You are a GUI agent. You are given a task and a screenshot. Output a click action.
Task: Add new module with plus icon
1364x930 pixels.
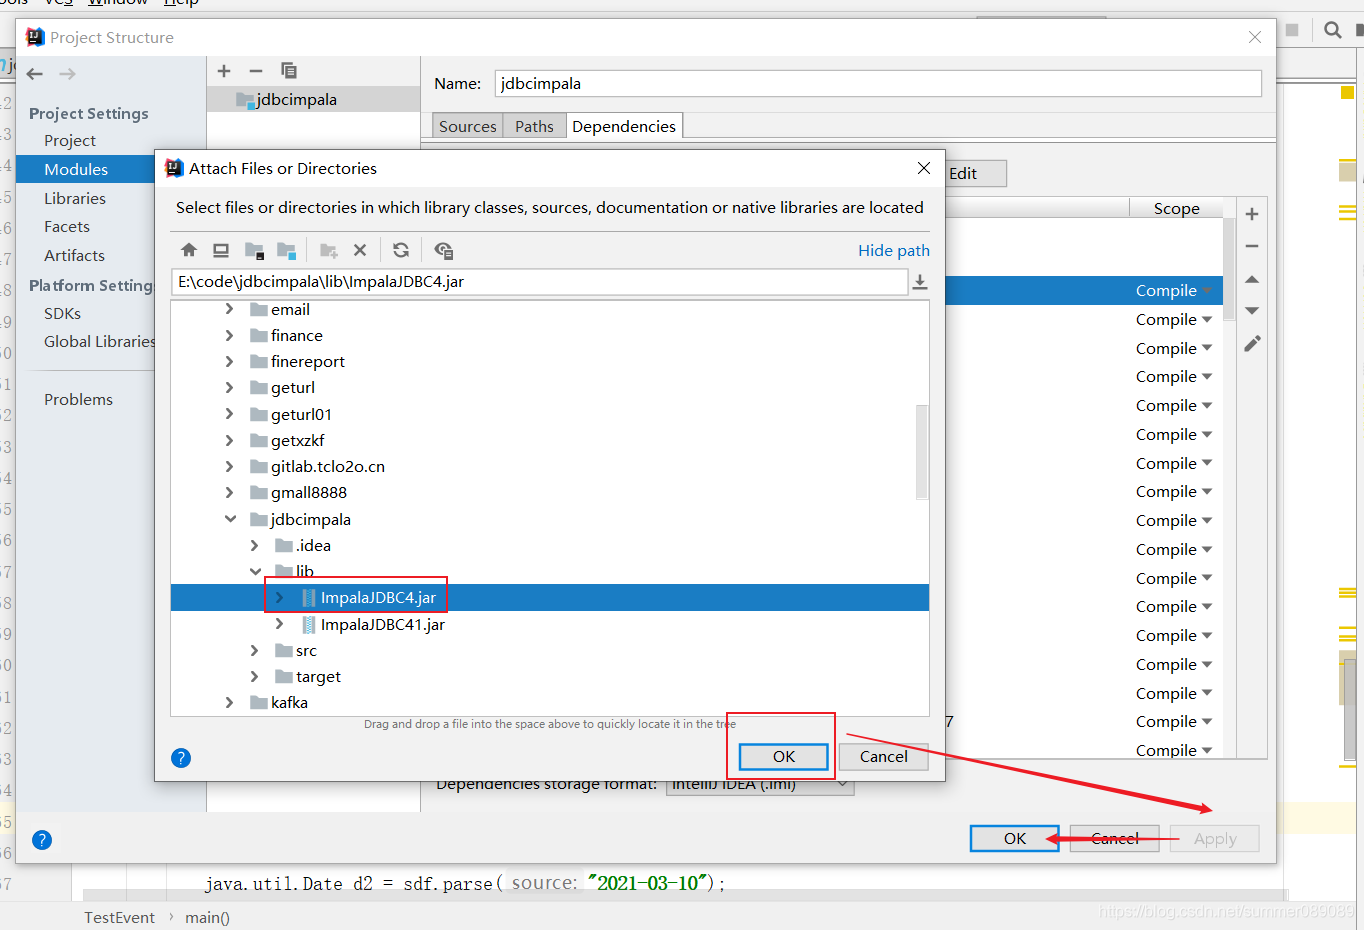[x=224, y=71]
